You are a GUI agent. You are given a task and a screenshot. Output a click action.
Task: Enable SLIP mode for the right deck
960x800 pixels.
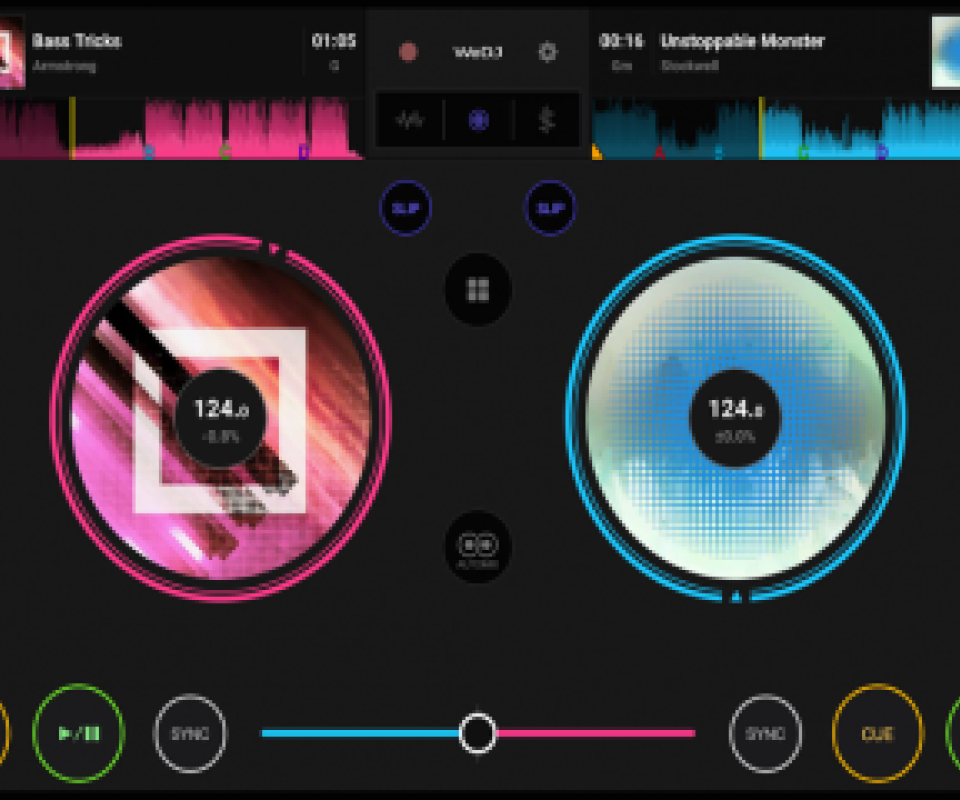[550, 208]
